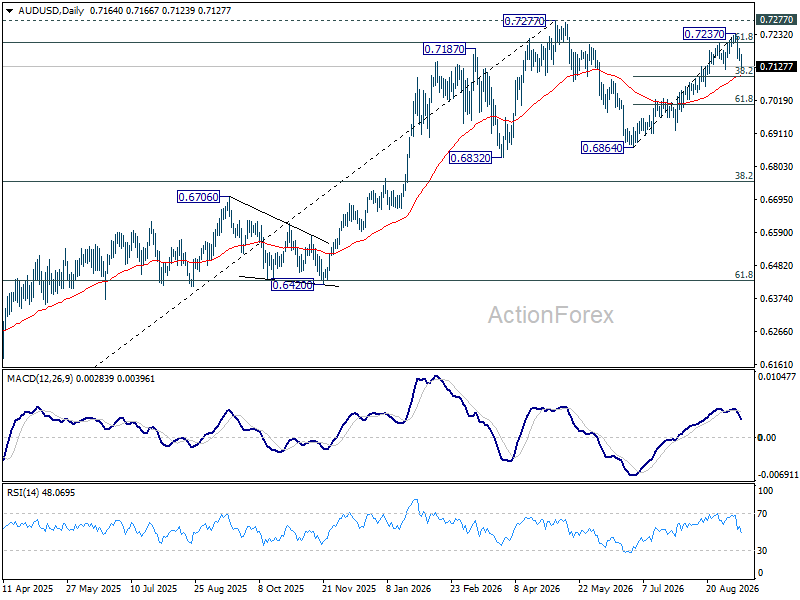The image size is (800, 600).
Task: Select the ActionForex watermark text
Action: click(x=551, y=315)
